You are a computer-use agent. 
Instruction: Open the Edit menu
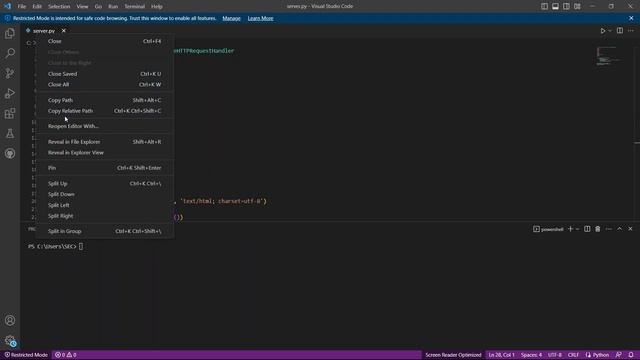tap(37, 7)
